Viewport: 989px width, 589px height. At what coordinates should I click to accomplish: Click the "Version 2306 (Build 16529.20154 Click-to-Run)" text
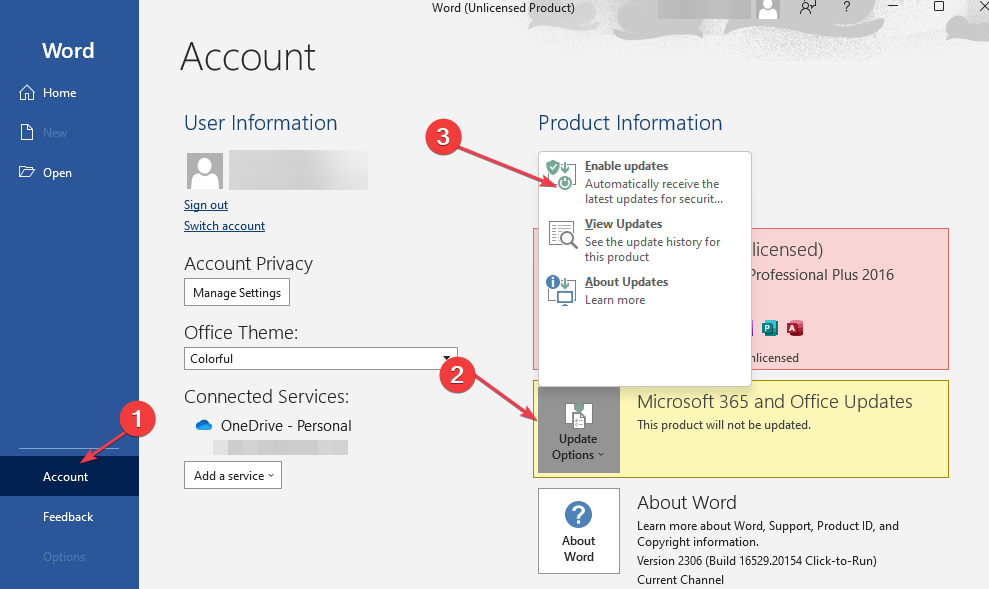point(757,561)
